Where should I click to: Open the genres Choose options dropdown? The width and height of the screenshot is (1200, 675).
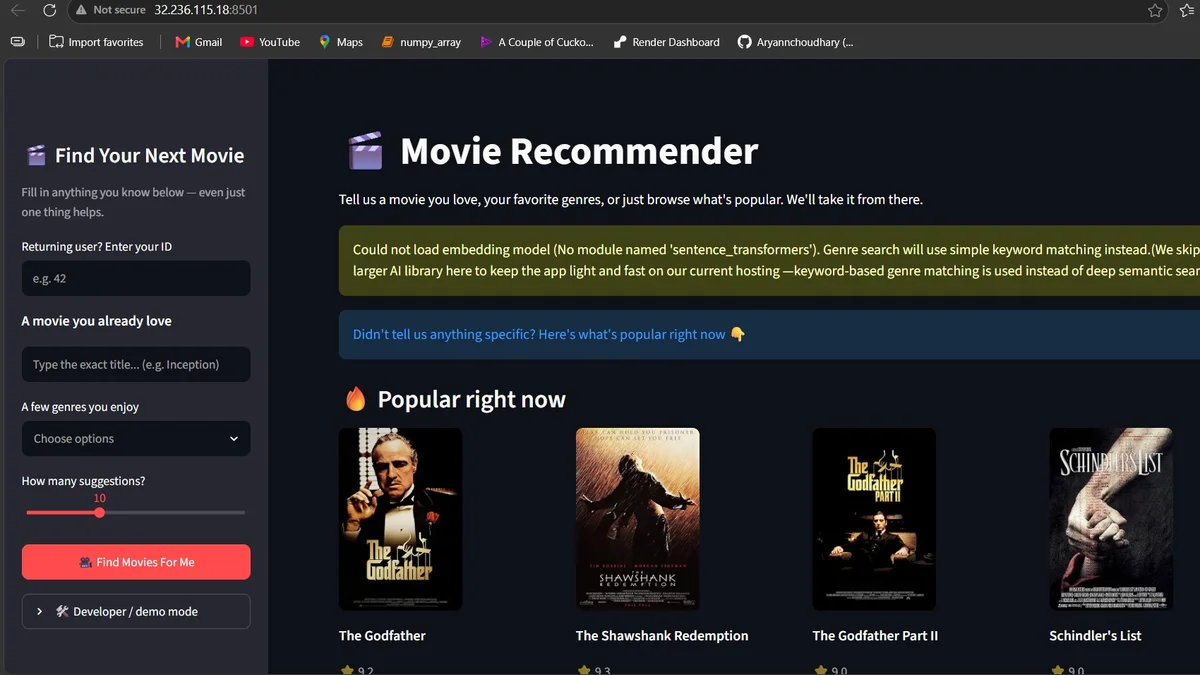[136, 439]
